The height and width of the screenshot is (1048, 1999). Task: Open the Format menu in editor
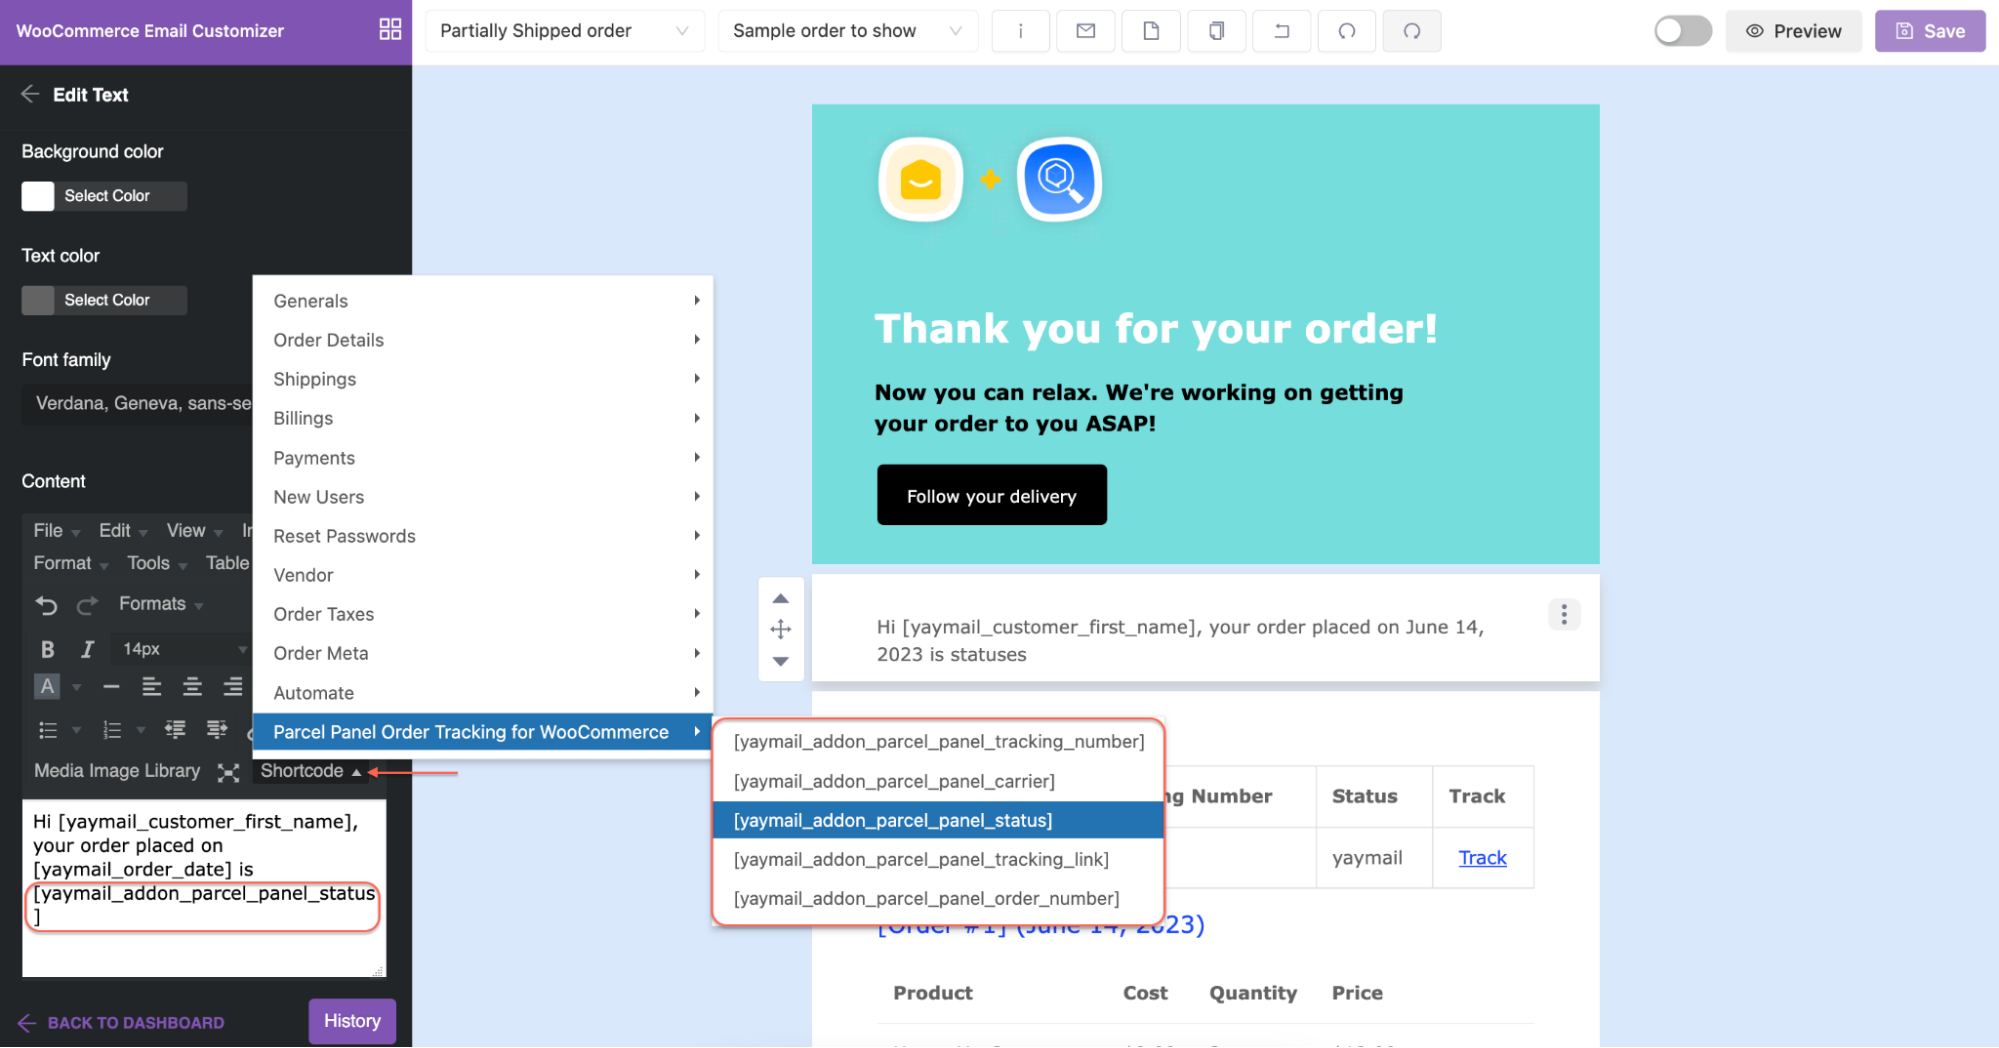point(70,563)
